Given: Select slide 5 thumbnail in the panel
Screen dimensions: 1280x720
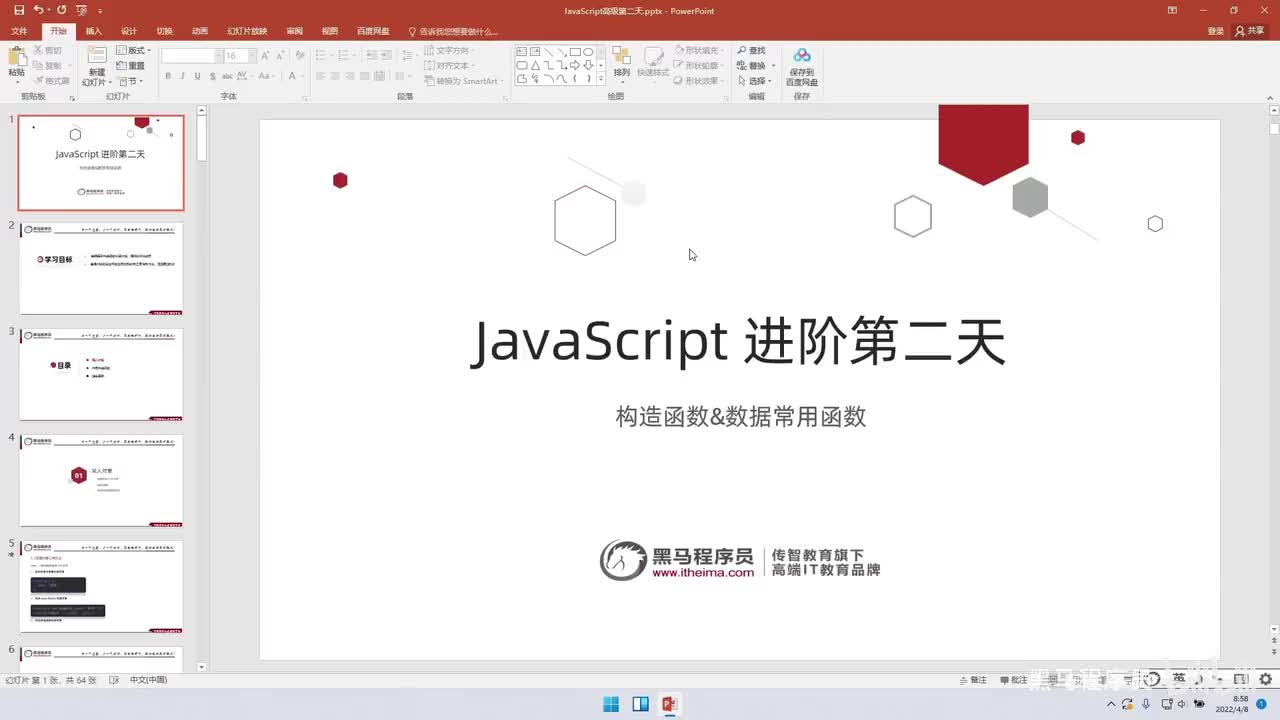Looking at the screenshot, I should [x=101, y=586].
